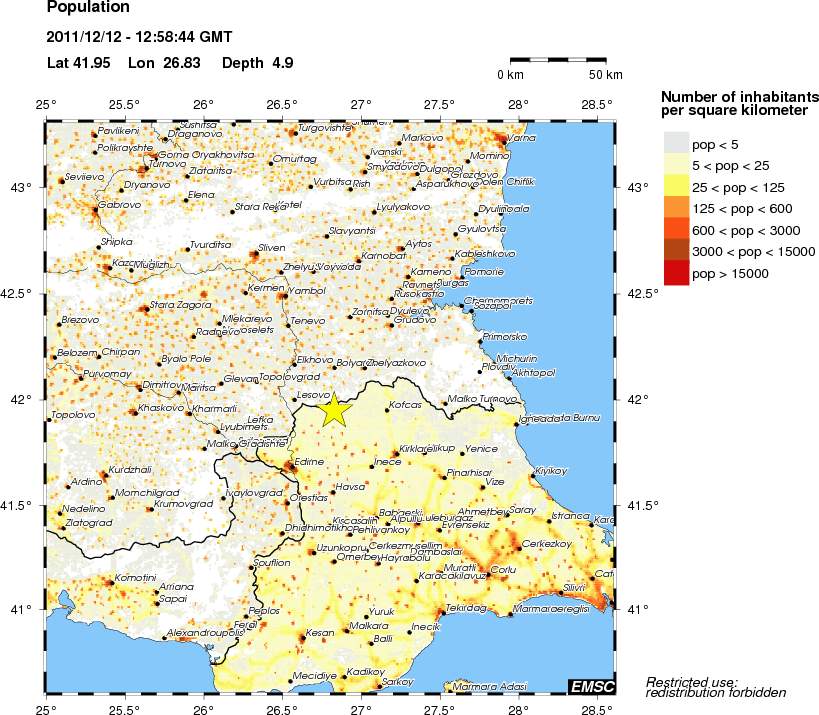Click the yellow "25 < pop < 125" swatch
819x715 pixels.
click(x=676, y=188)
